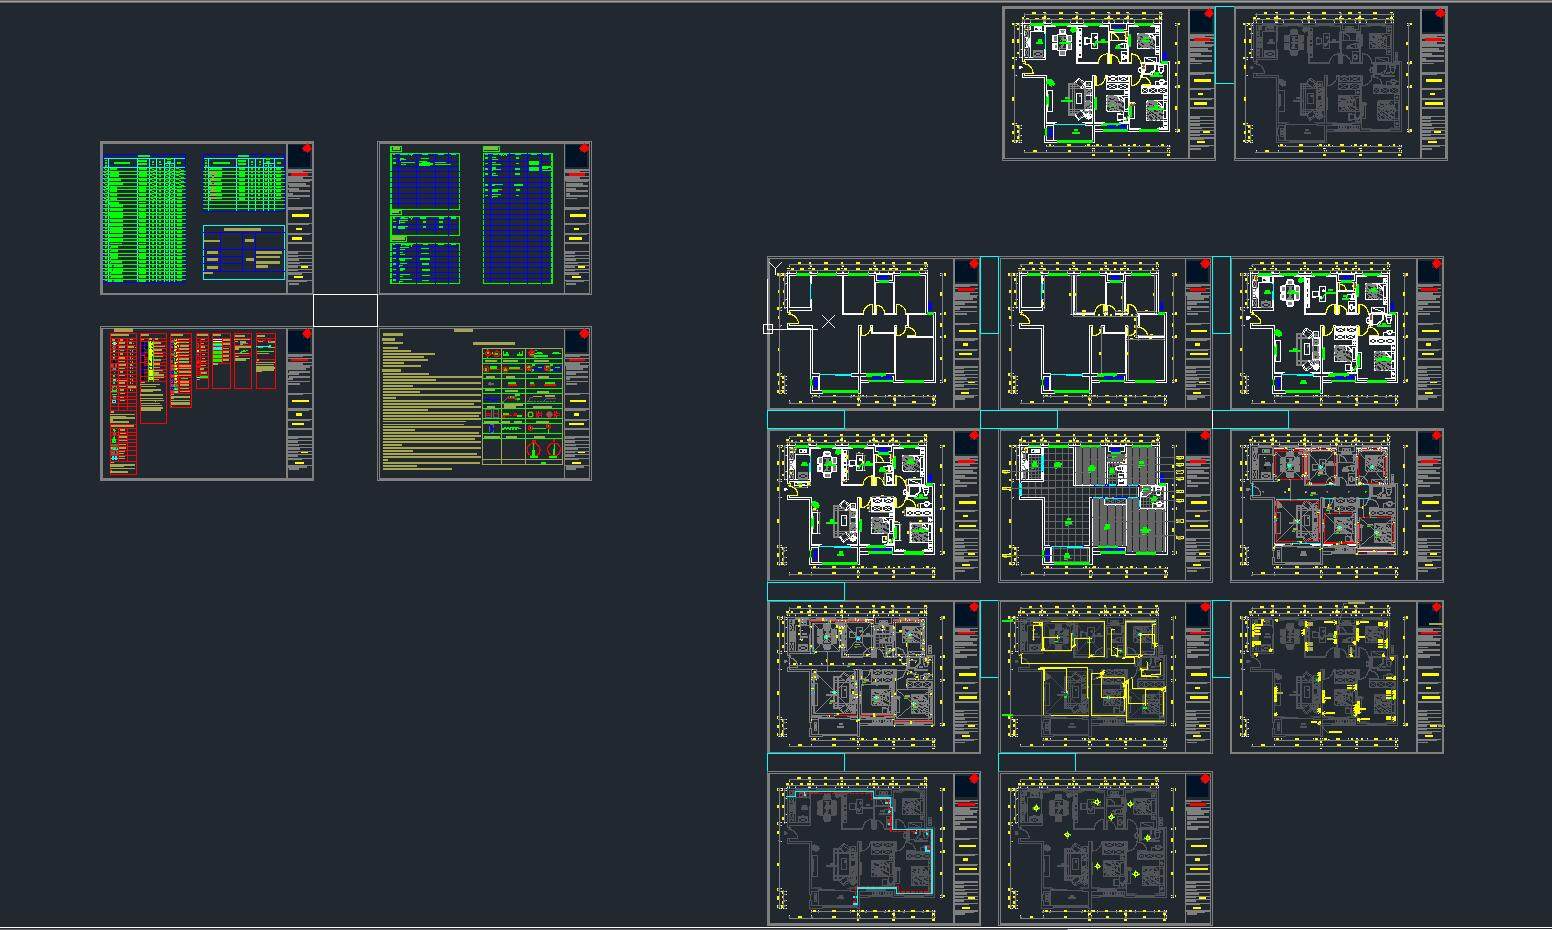
Task: Click the red diamond logo on the tan notes sheet
Action: pyautogui.click(x=584, y=335)
